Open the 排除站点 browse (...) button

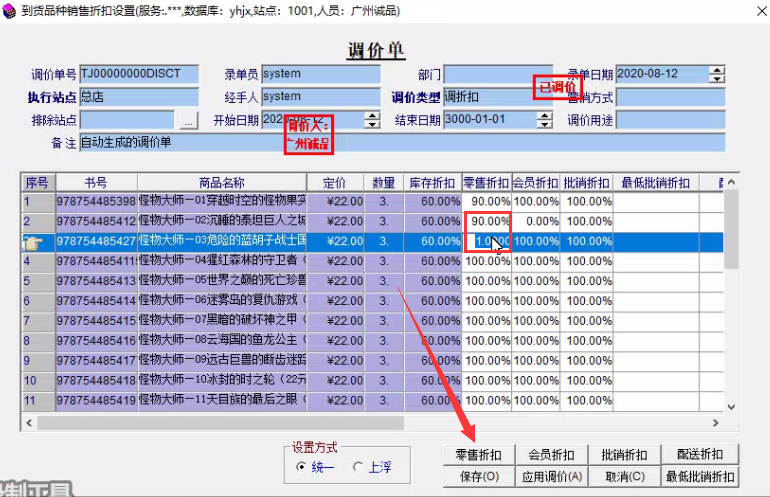(x=189, y=120)
